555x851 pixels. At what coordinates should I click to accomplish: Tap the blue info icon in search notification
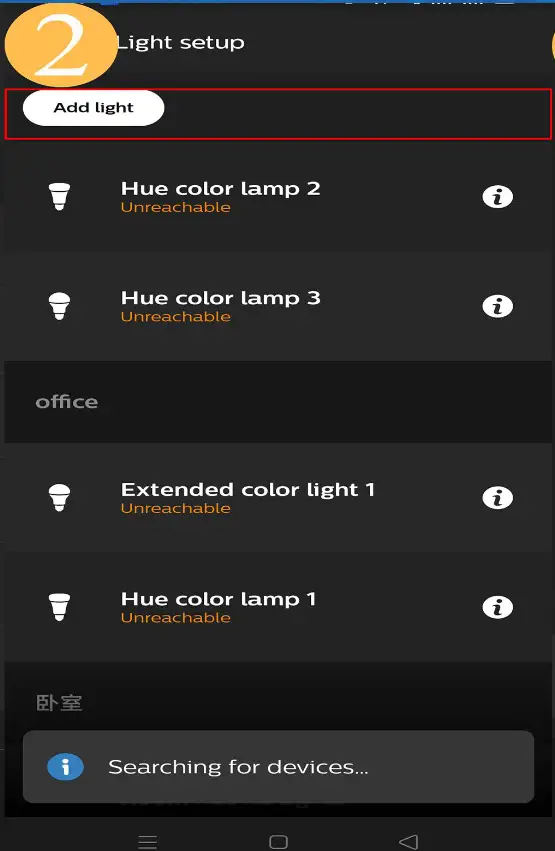[x=65, y=767]
